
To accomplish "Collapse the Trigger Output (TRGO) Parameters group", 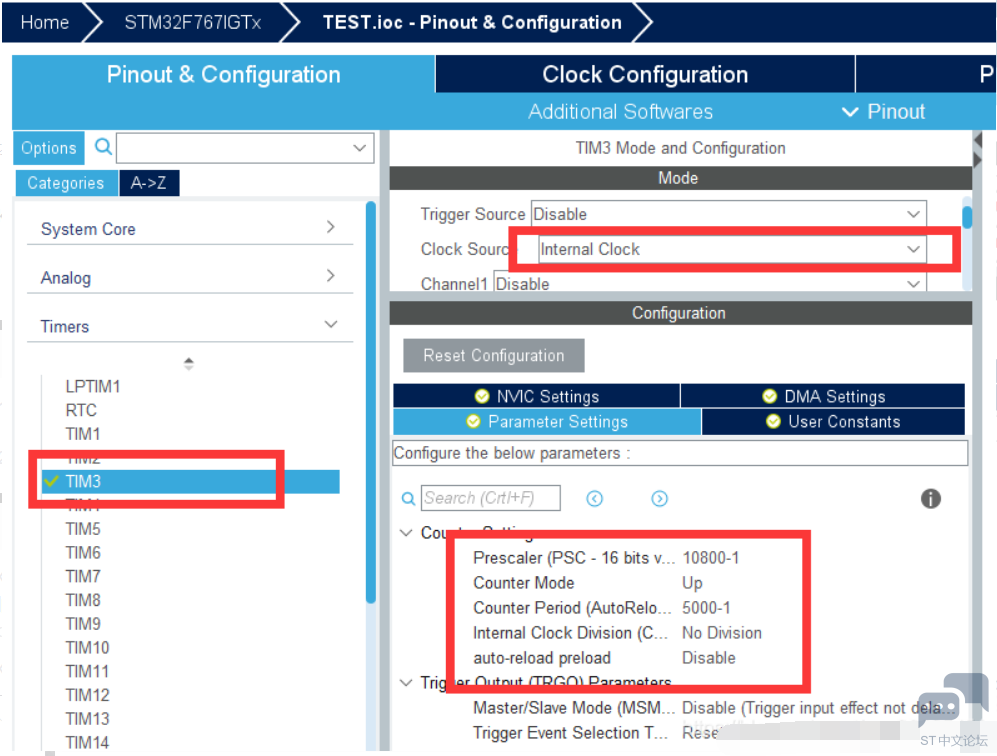I will click(x=406, y=682).
